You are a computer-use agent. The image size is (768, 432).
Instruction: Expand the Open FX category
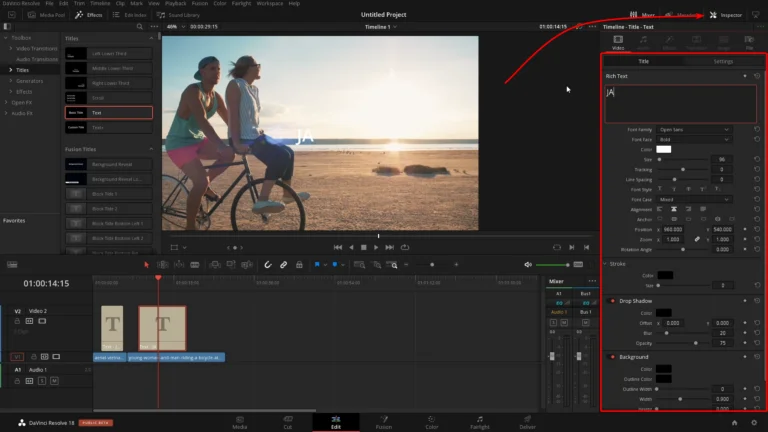click(6, 102)
